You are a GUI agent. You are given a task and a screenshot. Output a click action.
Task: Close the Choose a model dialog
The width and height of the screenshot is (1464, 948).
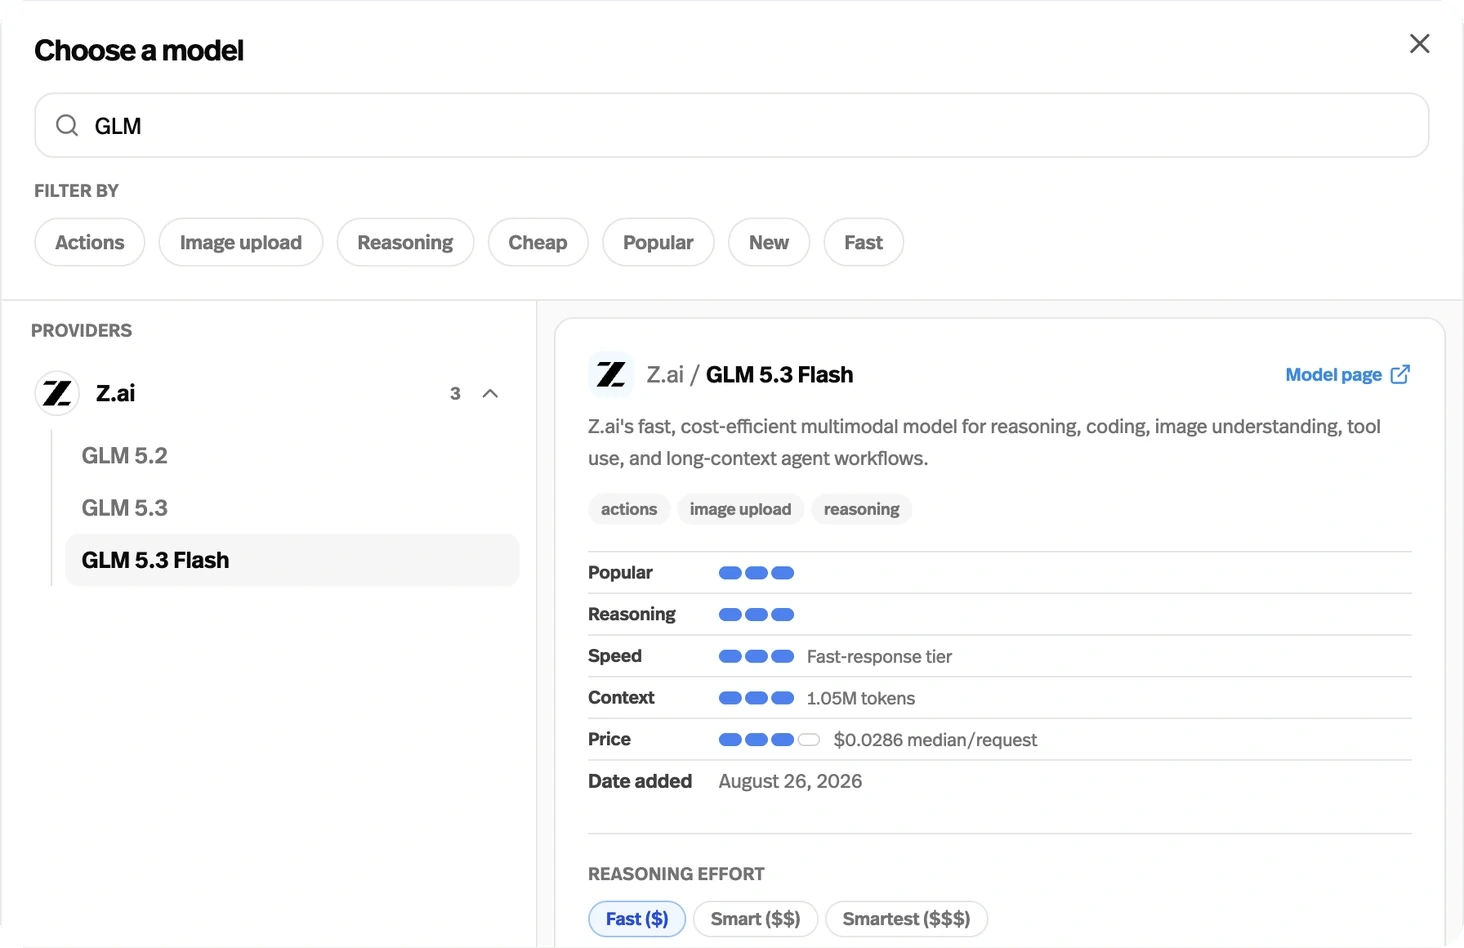(x=1419, y=44)
